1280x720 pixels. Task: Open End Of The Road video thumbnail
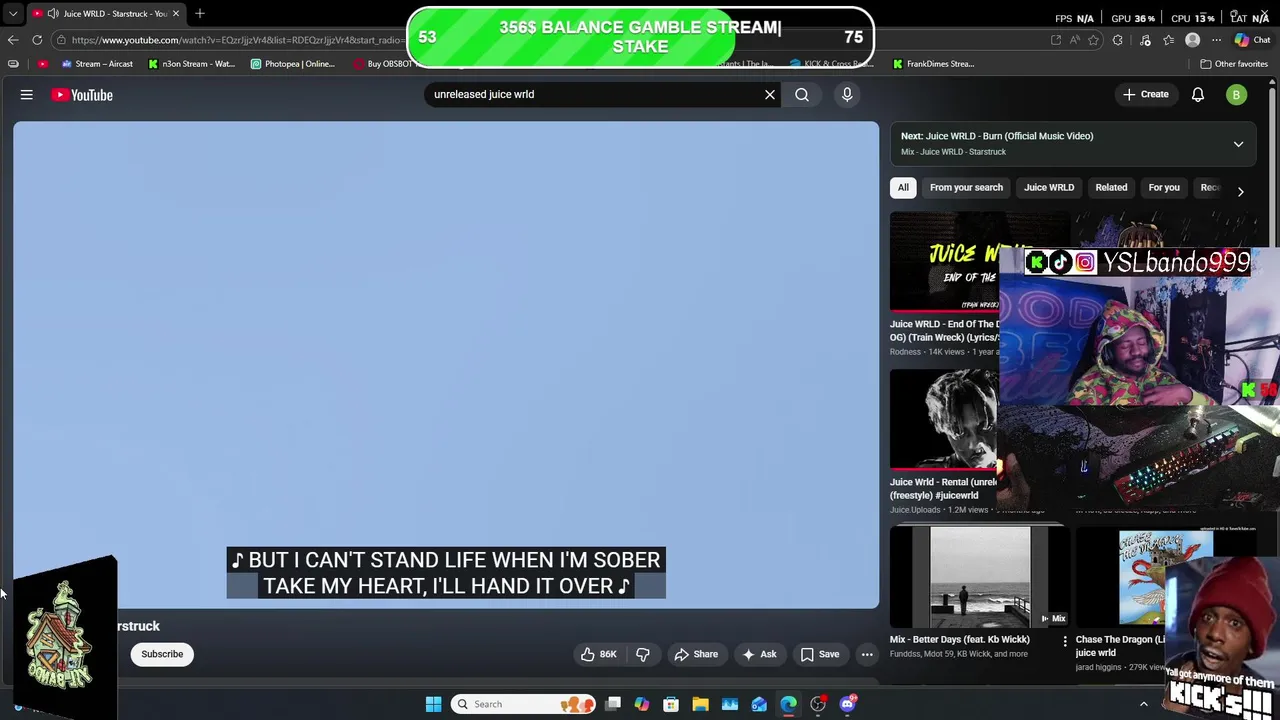click(944, 262)
